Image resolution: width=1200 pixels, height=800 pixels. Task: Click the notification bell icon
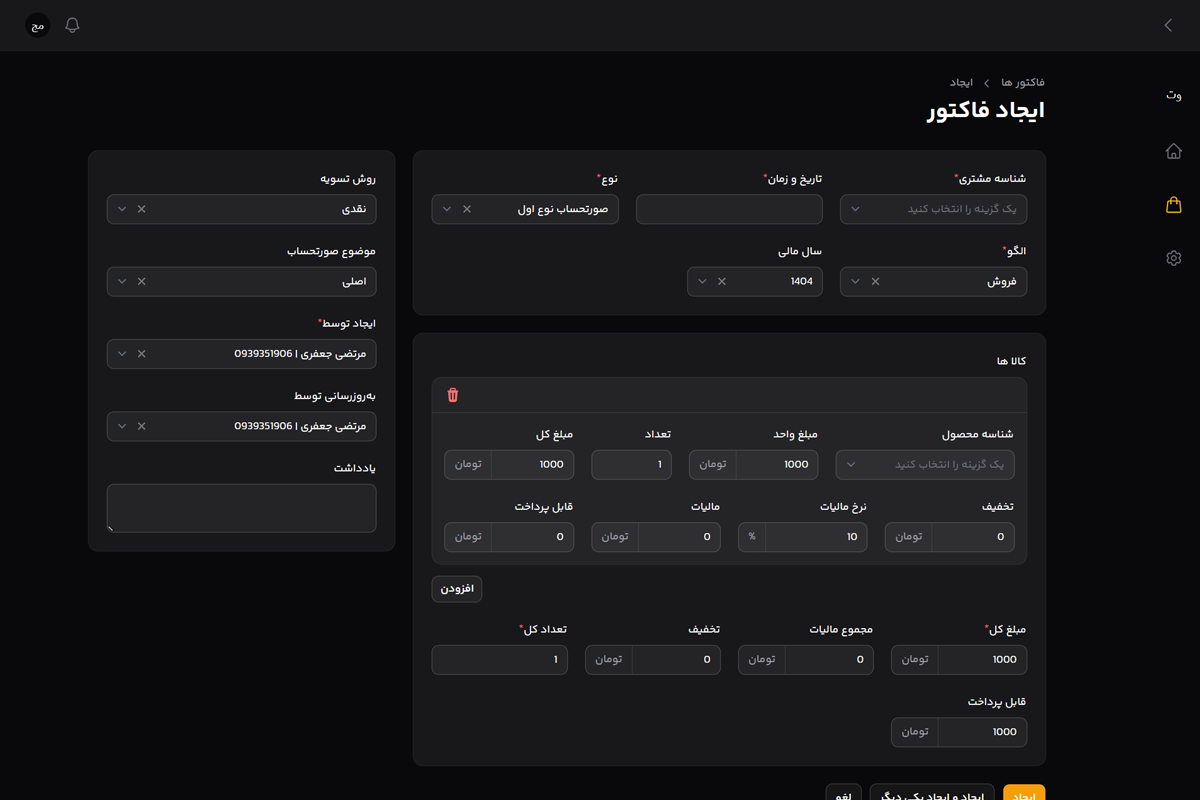[x=72, y=25]
